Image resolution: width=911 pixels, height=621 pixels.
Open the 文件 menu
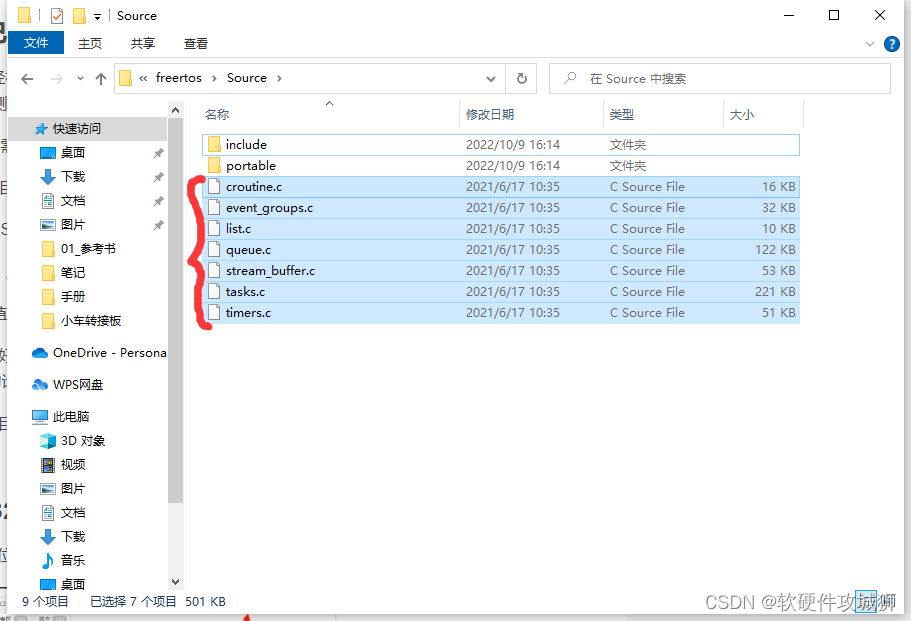point(36,43)
